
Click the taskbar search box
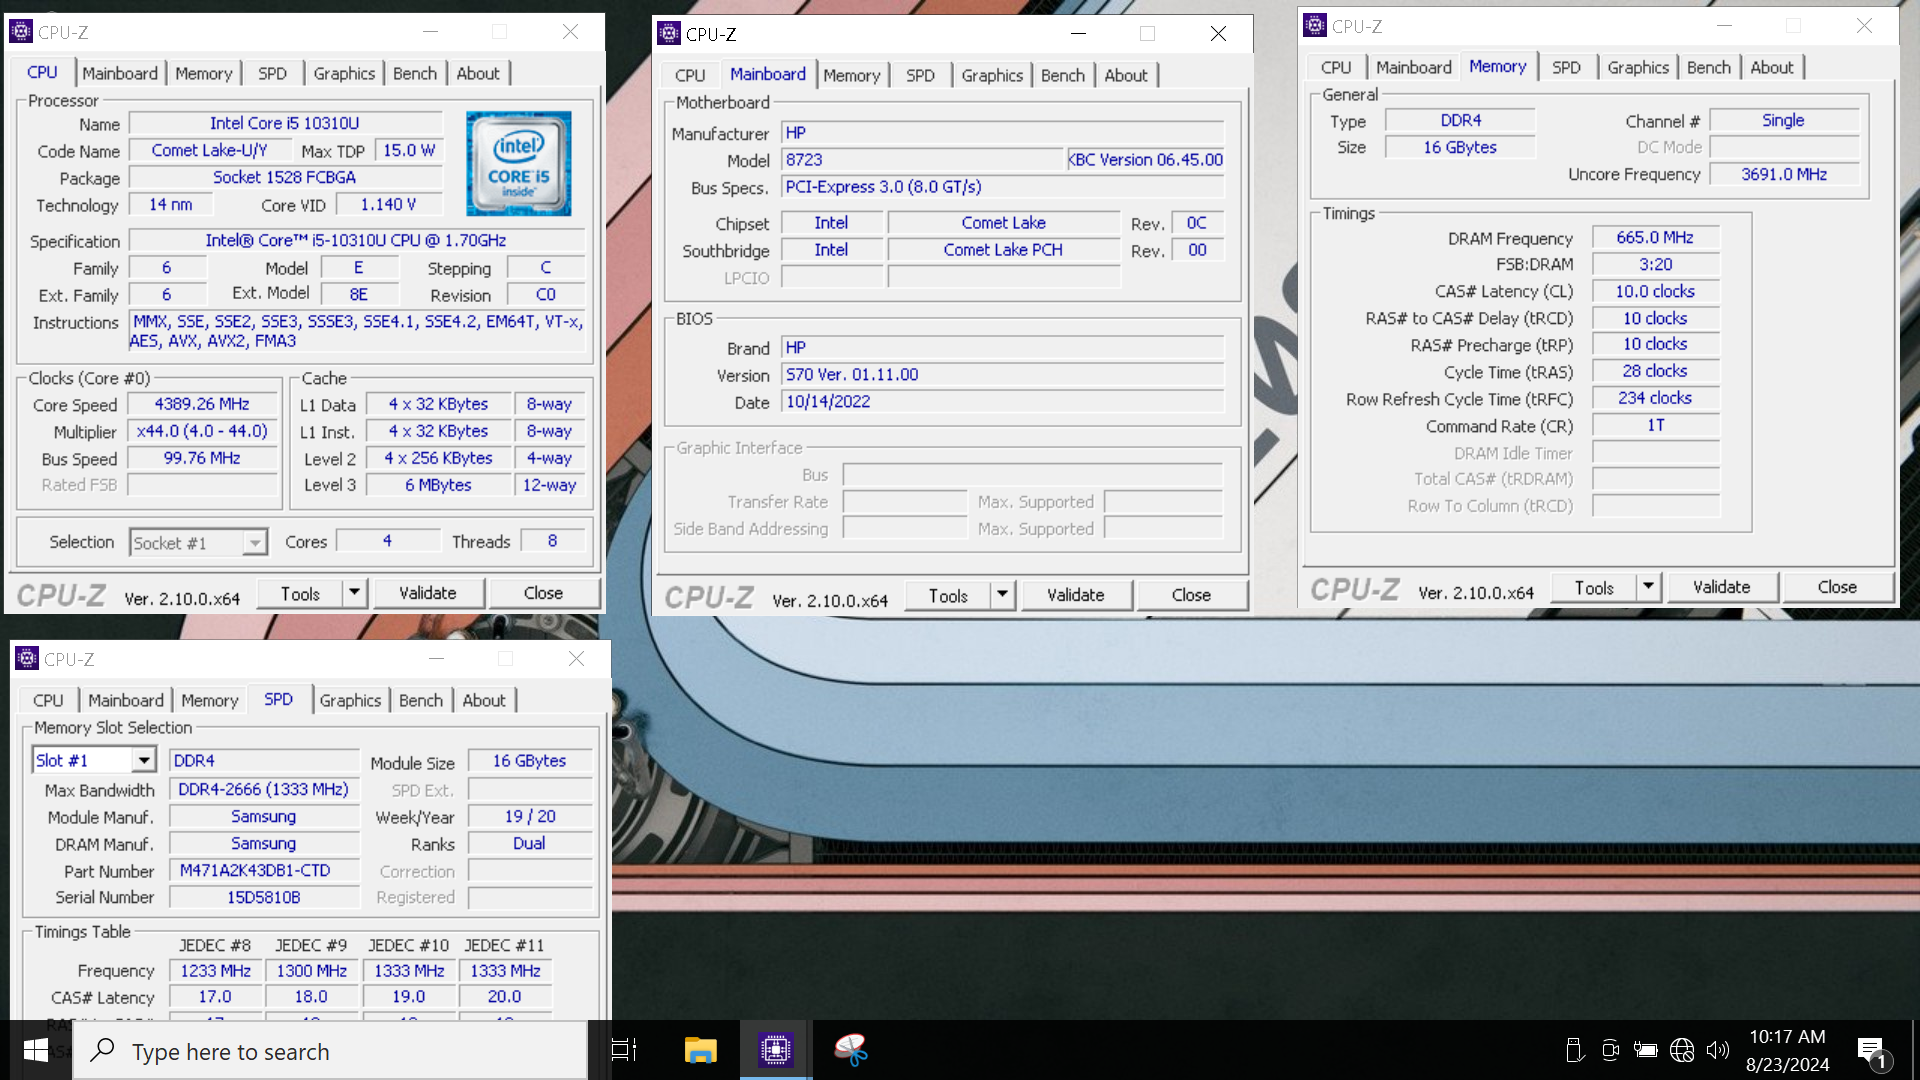click(x=330, y=1051)
